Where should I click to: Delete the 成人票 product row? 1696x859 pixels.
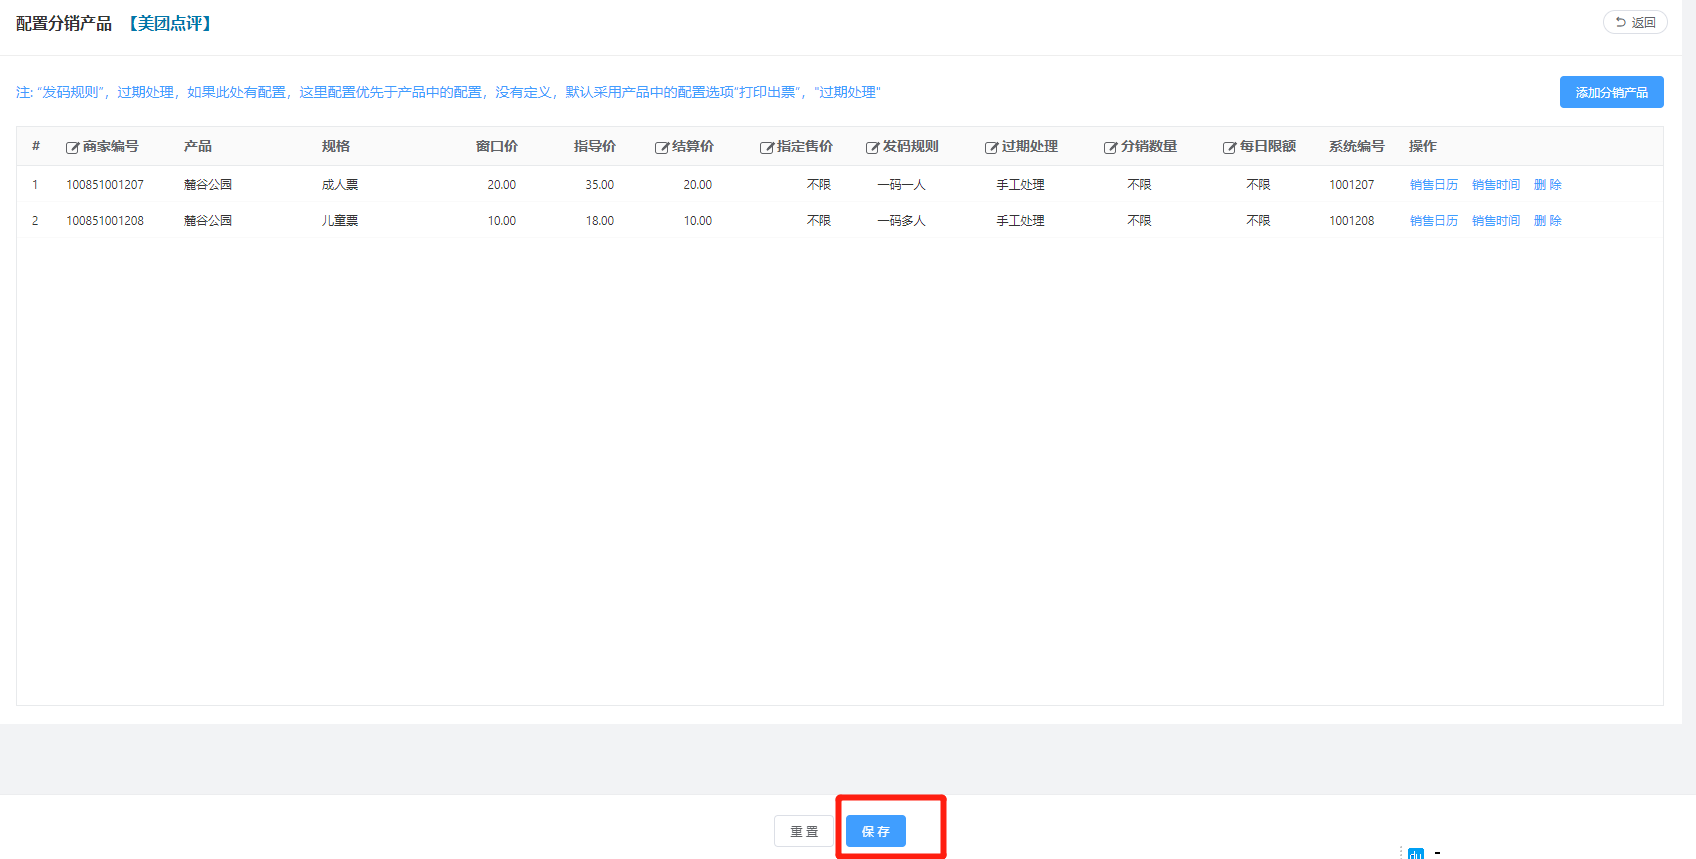point(1547,185)
